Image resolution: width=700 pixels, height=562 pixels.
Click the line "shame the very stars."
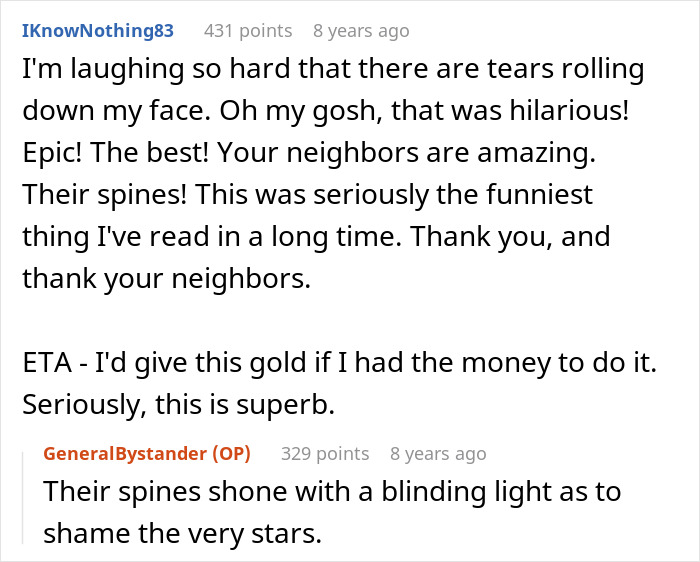(182, 534)
